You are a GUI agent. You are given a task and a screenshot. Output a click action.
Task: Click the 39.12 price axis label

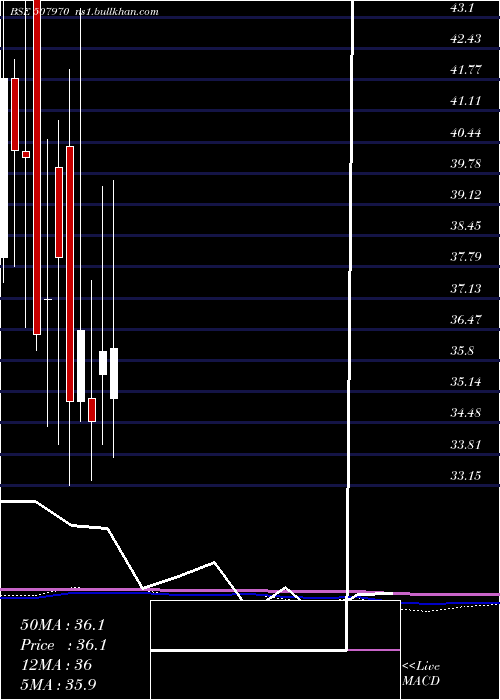coord(466,195)
